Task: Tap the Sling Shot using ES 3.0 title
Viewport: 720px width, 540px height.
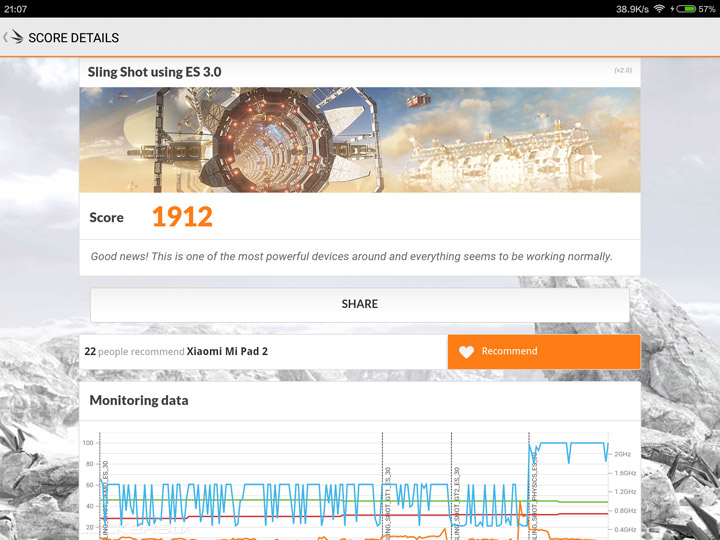Action: click(154, 72)
